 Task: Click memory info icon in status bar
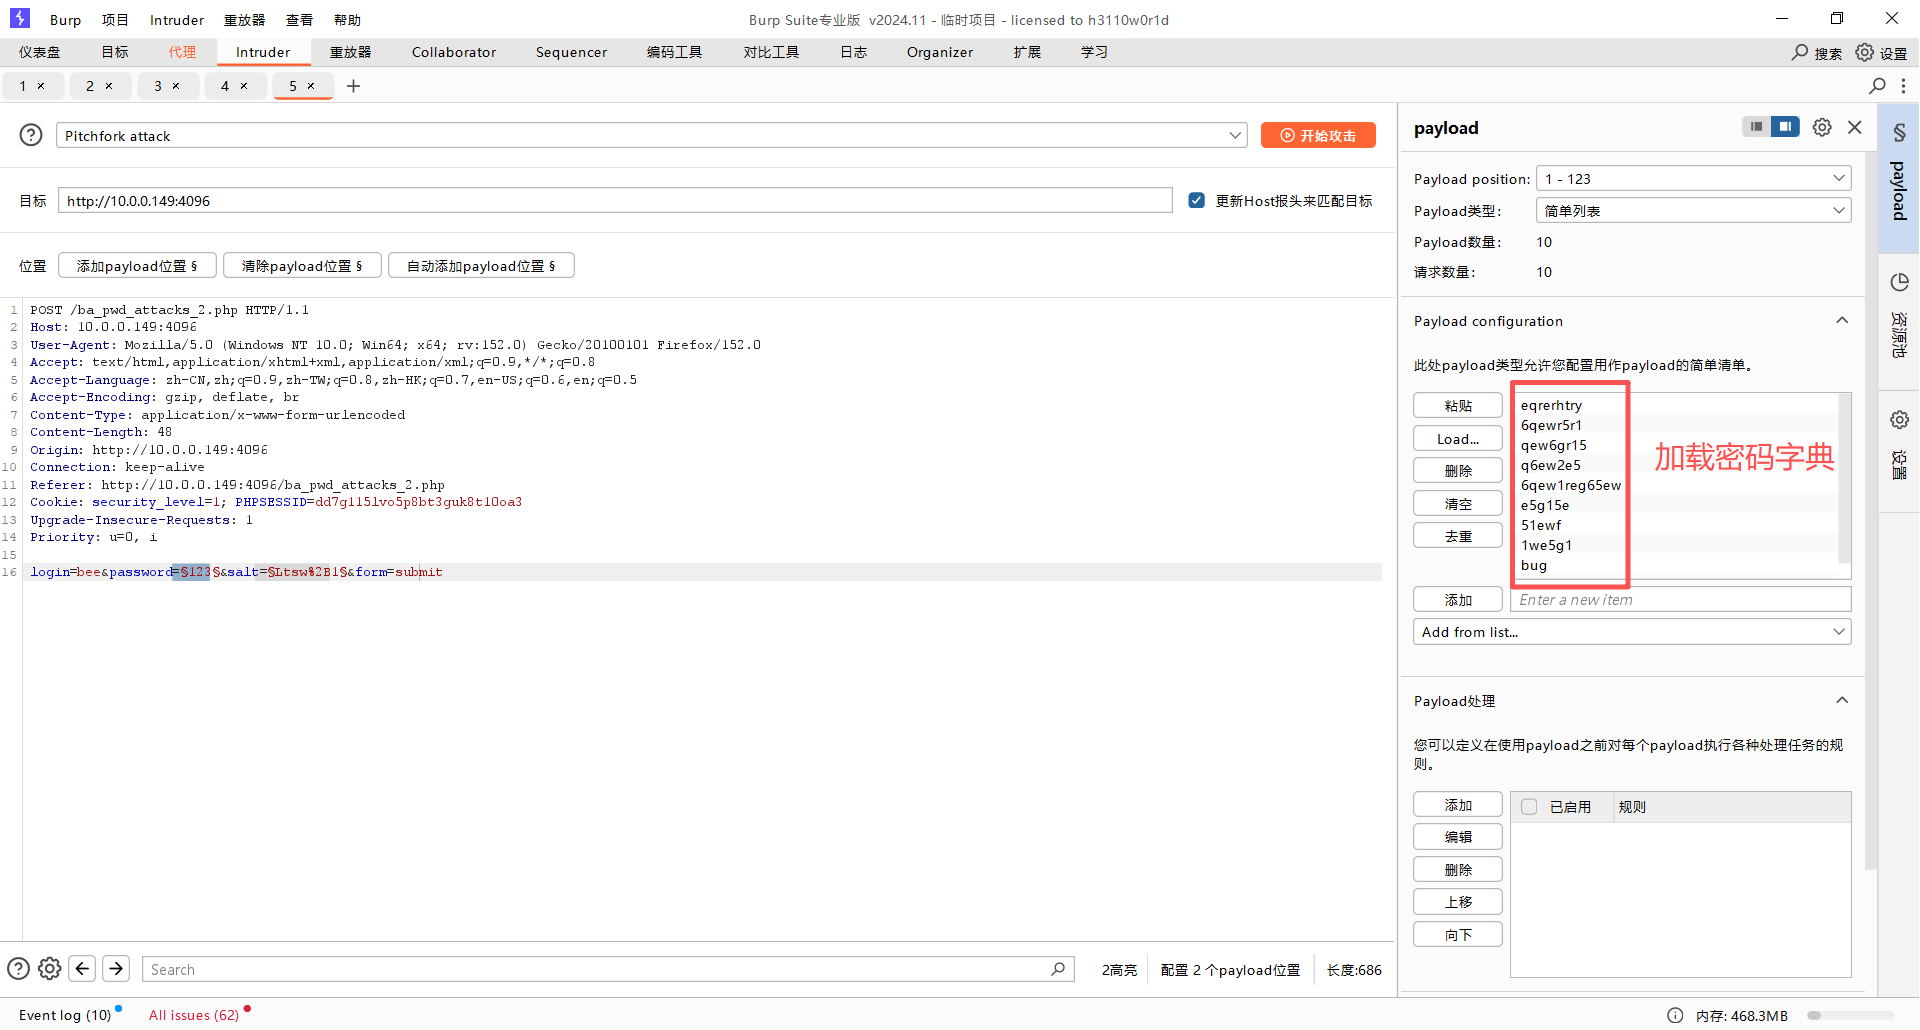(1675, 1015)
